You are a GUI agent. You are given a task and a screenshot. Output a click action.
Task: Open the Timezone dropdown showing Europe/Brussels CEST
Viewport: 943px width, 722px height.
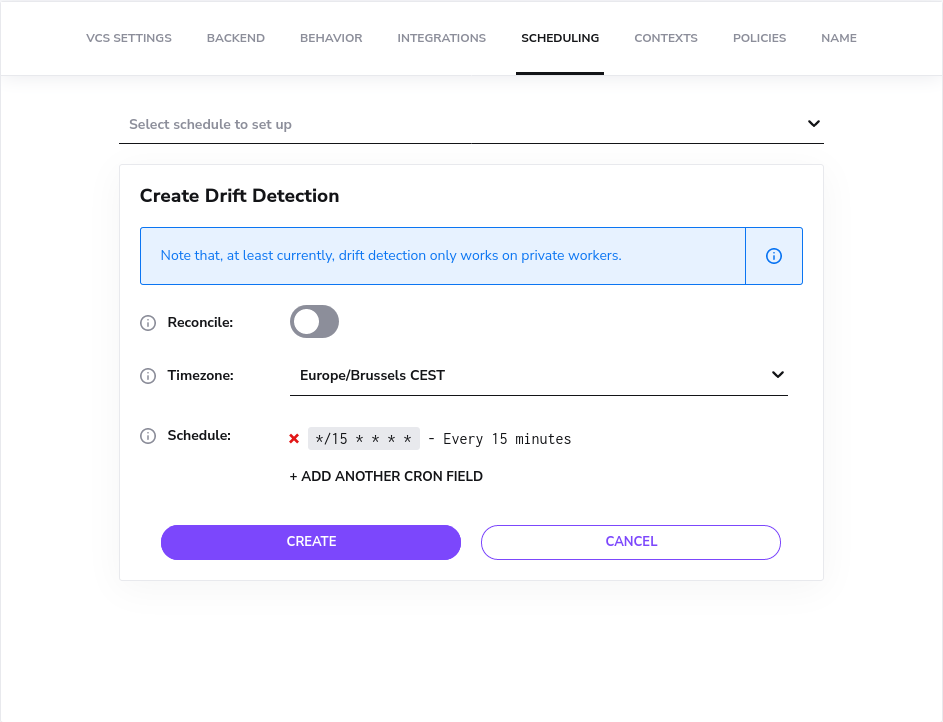(538, 376)
